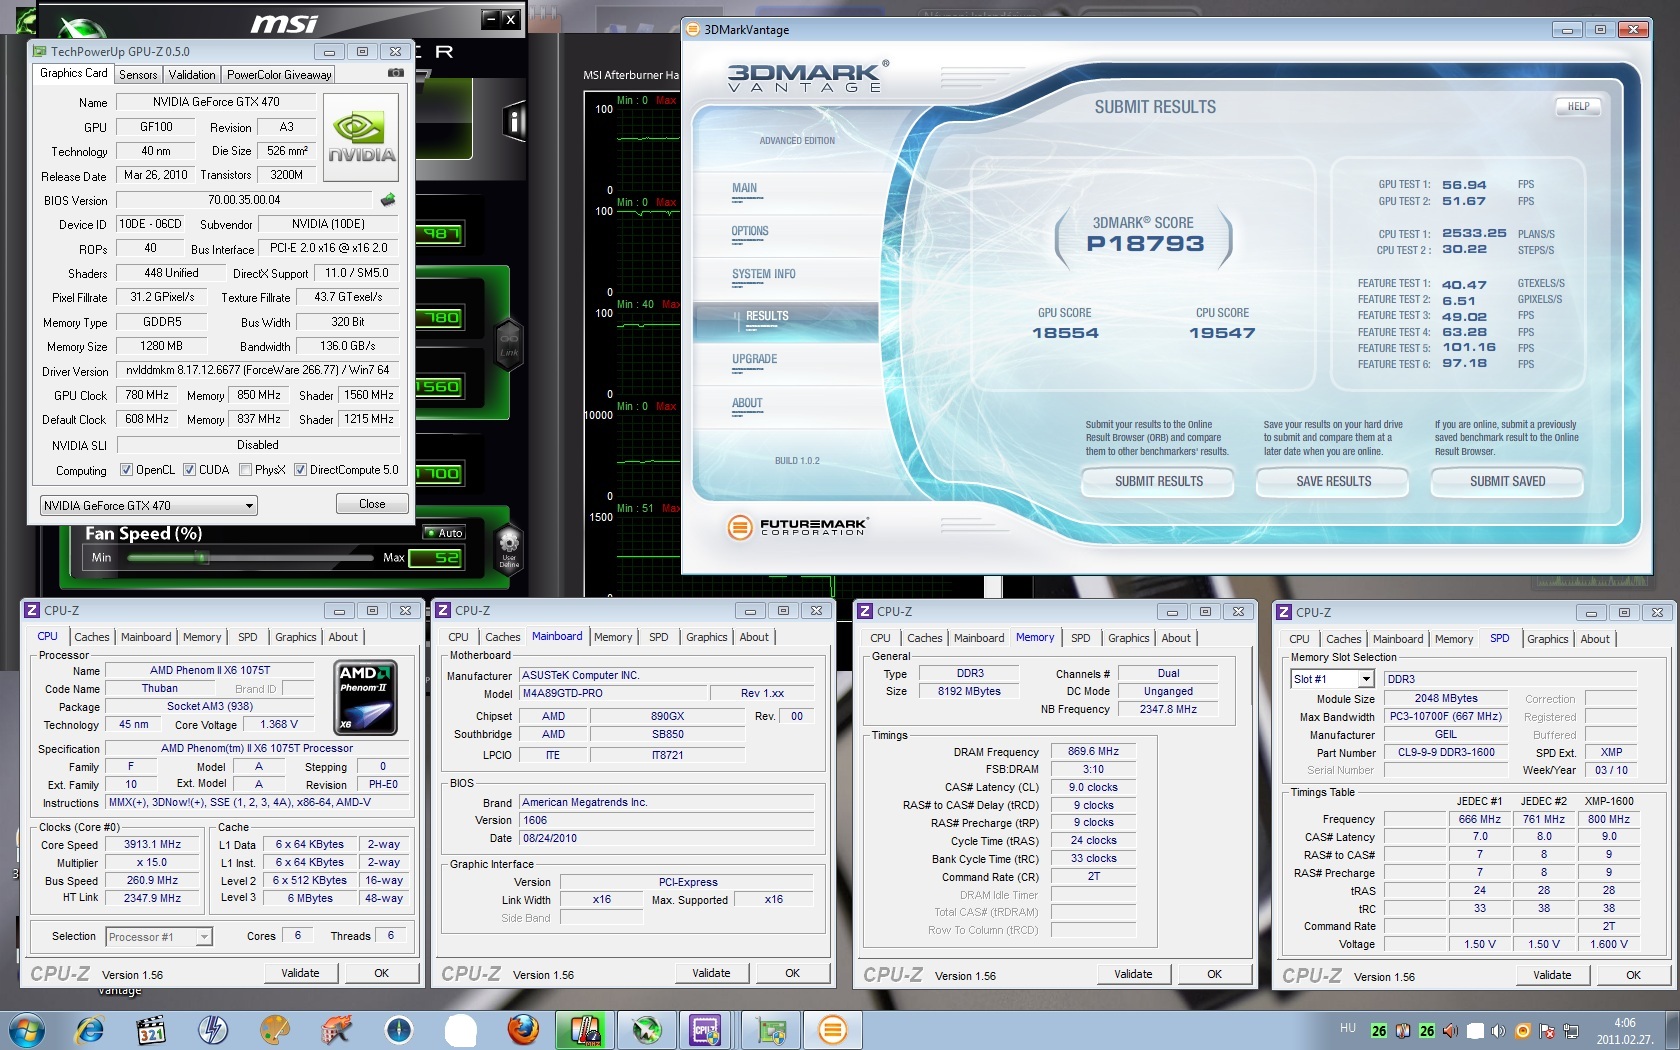Open SYSTEM INFO in 3DMark Vantage
1680x1050 pixels.
click(763, 274)
